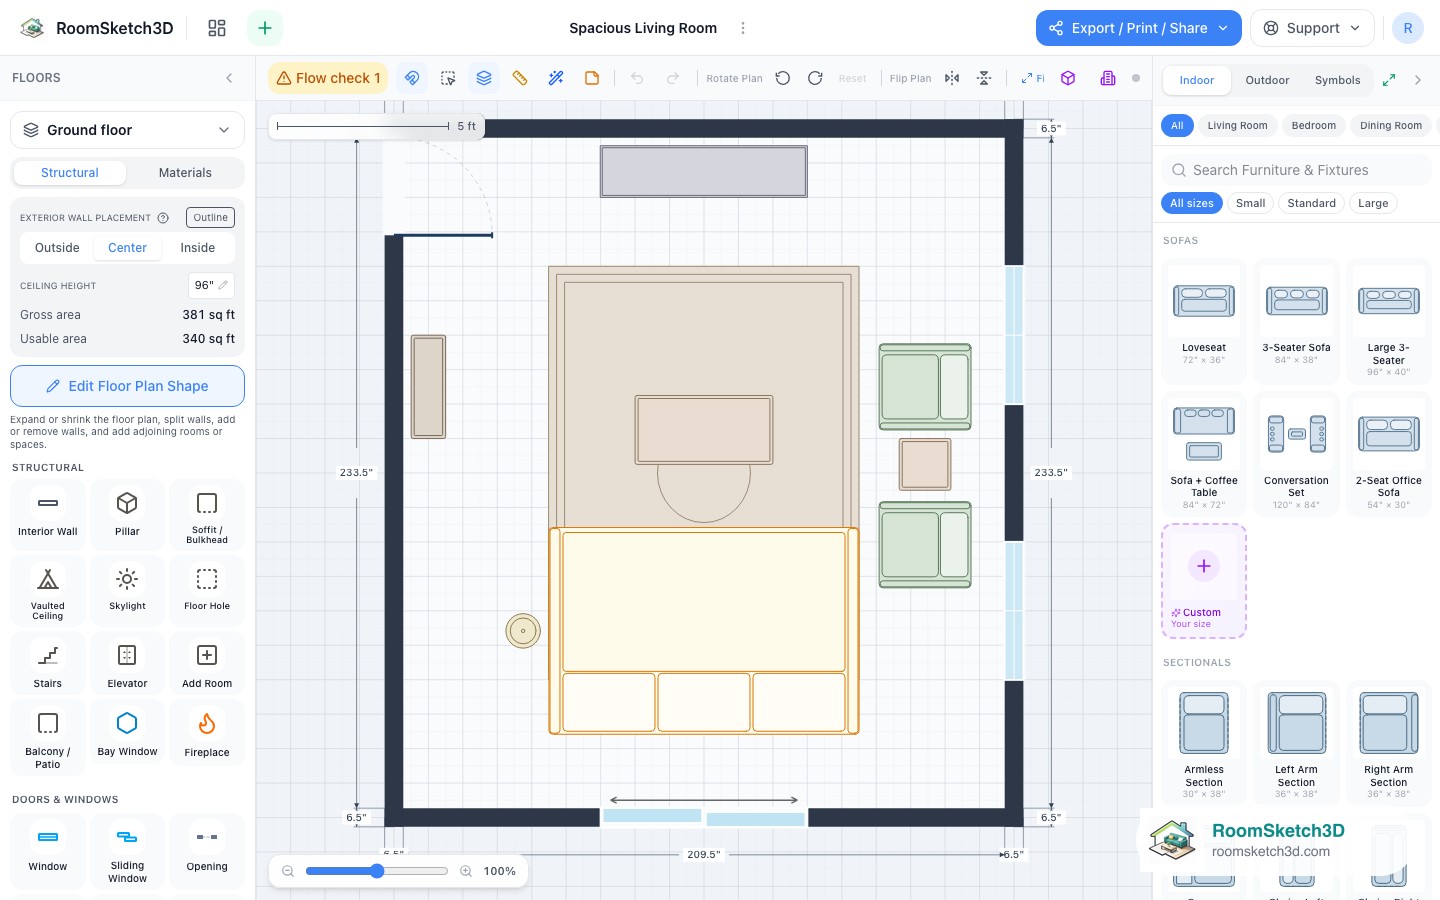This screenshot has width=1440, height=900.
Task: Open the title three-dot menu
Action: click(x=743, y=28)
